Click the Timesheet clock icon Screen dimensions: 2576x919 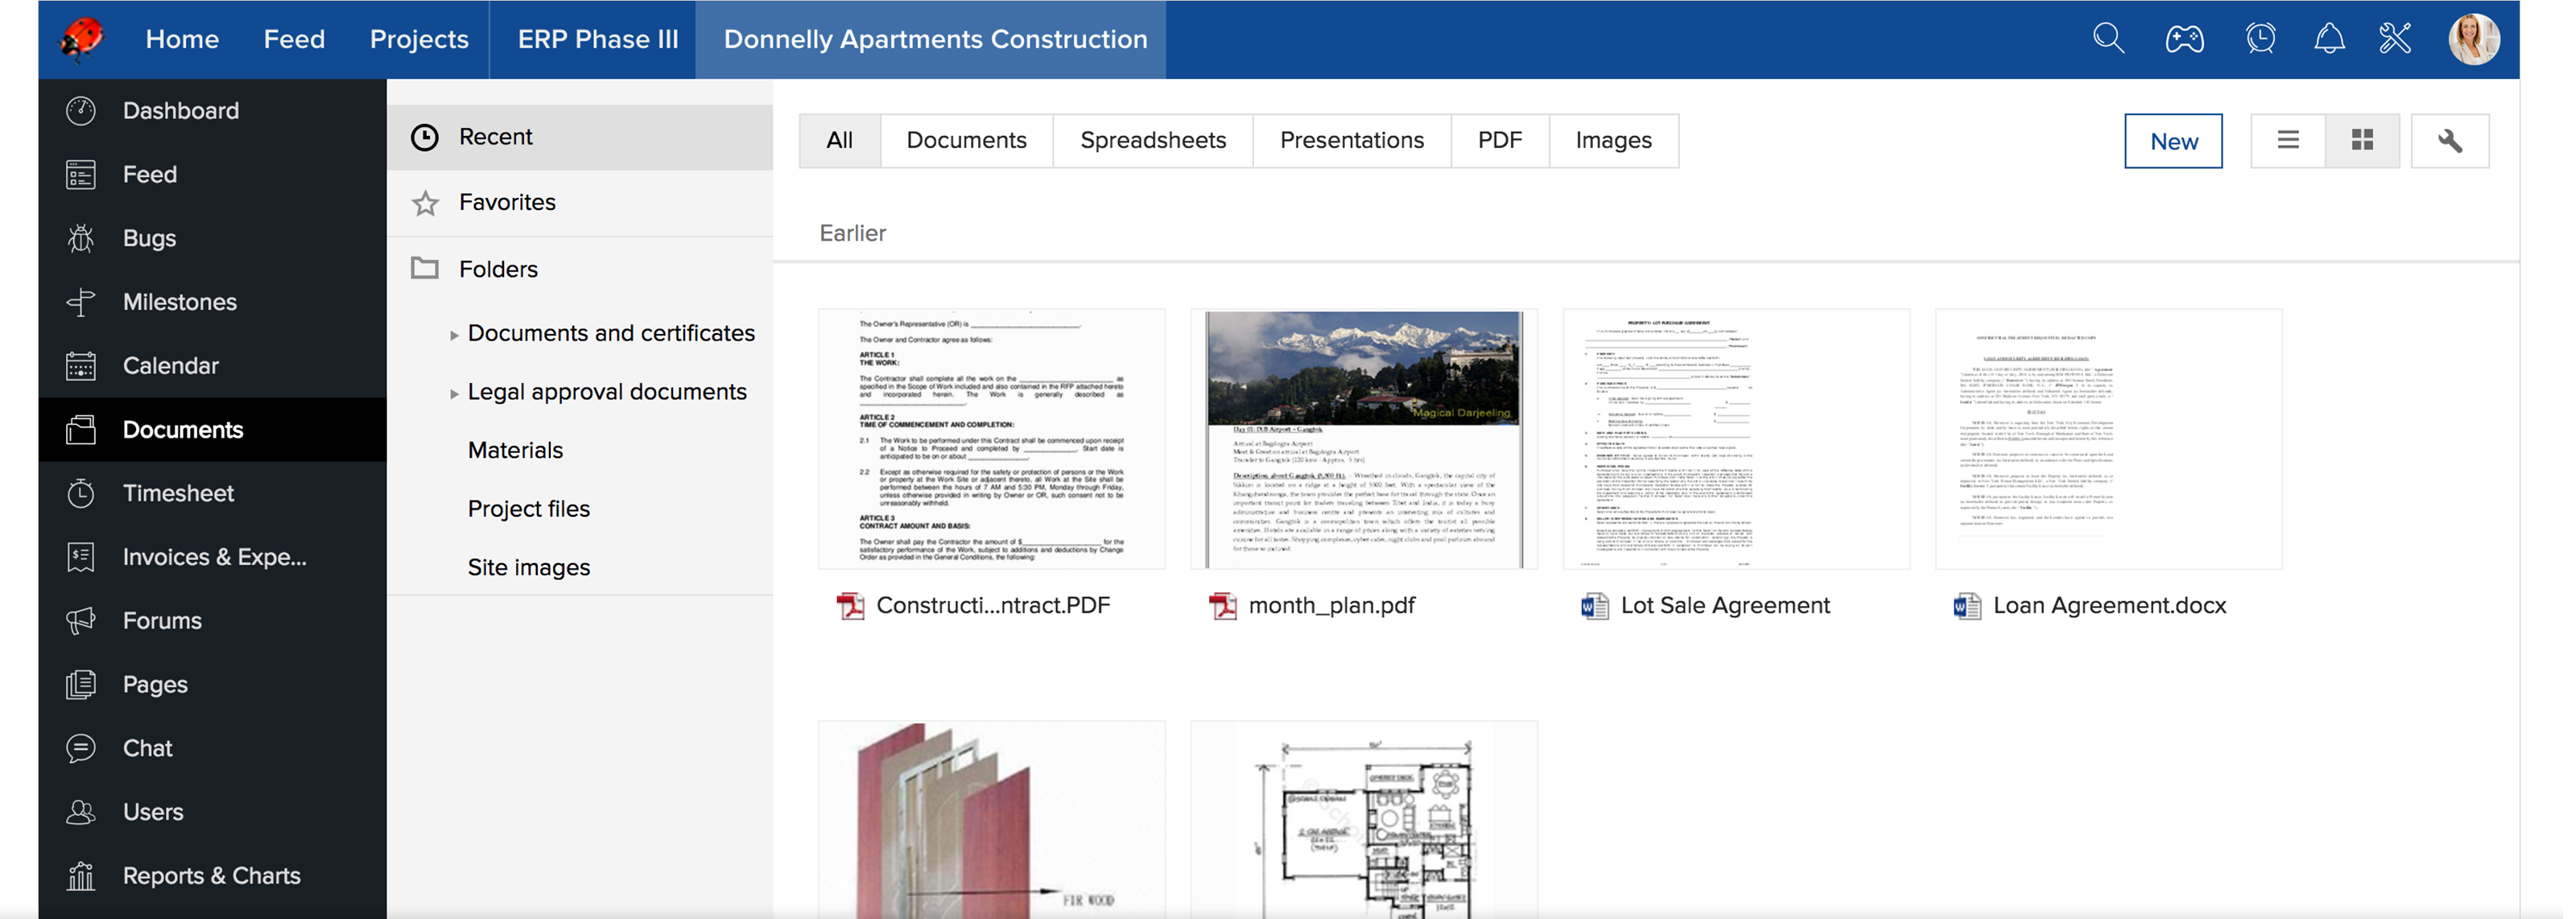click(x=81, y=493)
